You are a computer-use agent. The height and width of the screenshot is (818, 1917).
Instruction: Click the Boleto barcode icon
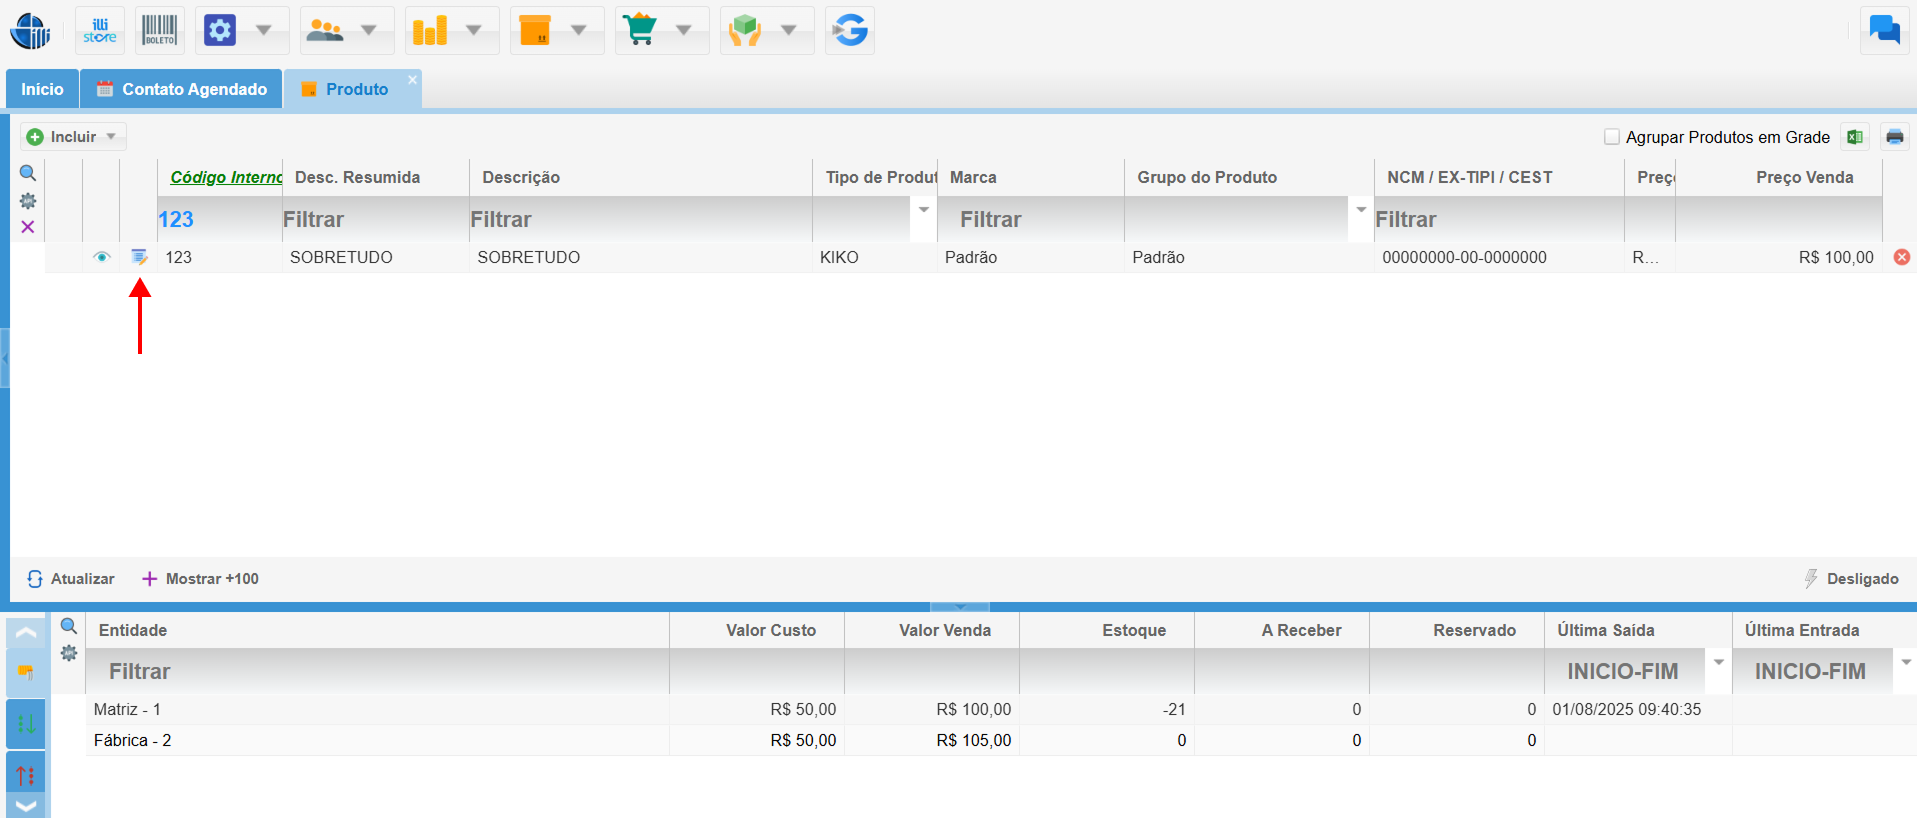159,30
